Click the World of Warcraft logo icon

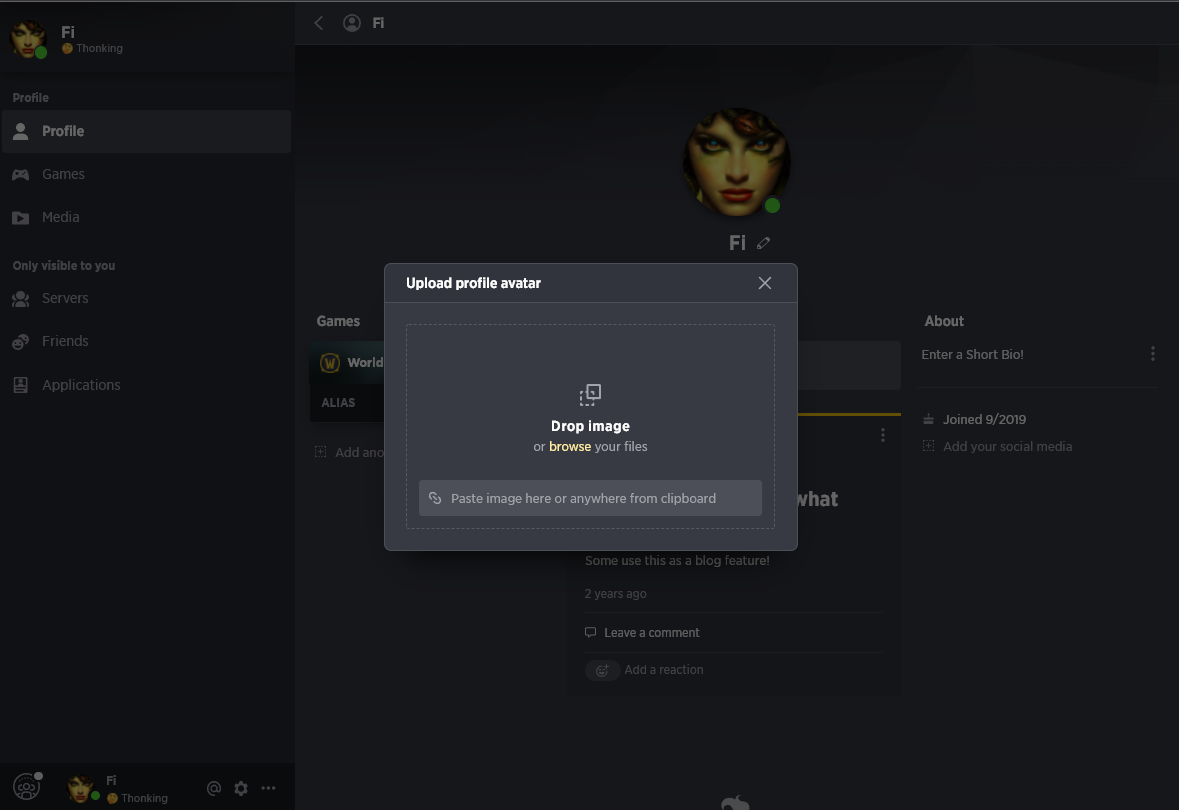coord(329,363)
